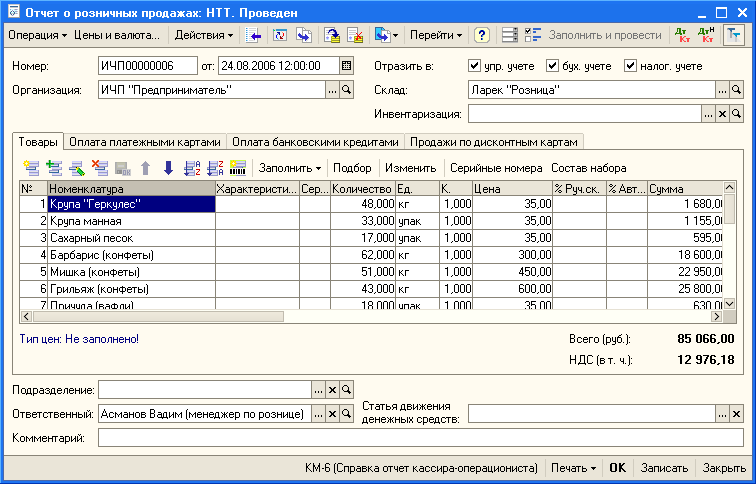Clear the Ответственный field with X
756x484 pixels.
coord(332,414)
